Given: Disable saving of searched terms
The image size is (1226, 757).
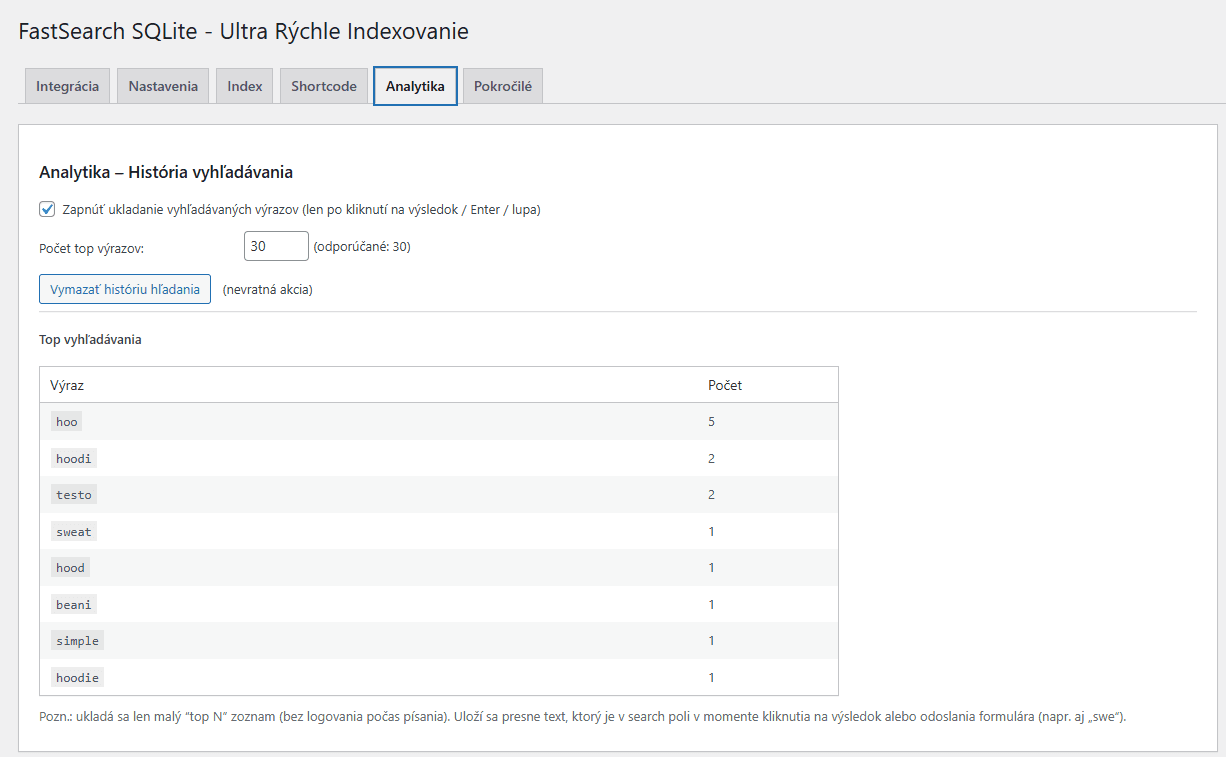Looking at the screenshot, I should tap(47, 208).
